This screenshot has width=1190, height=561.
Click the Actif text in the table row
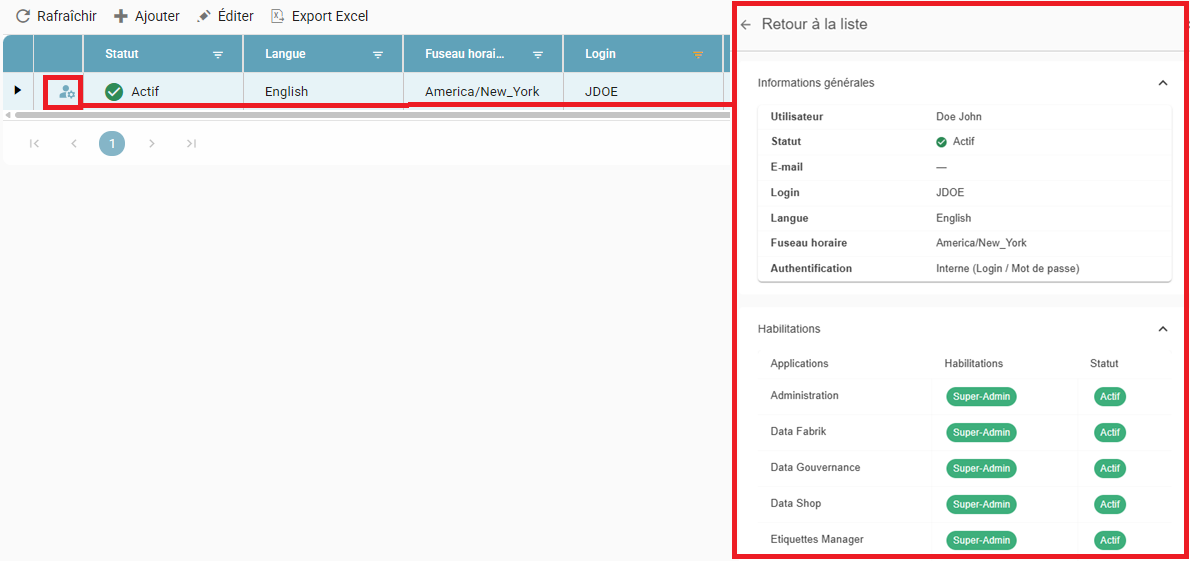click(145, 92)
